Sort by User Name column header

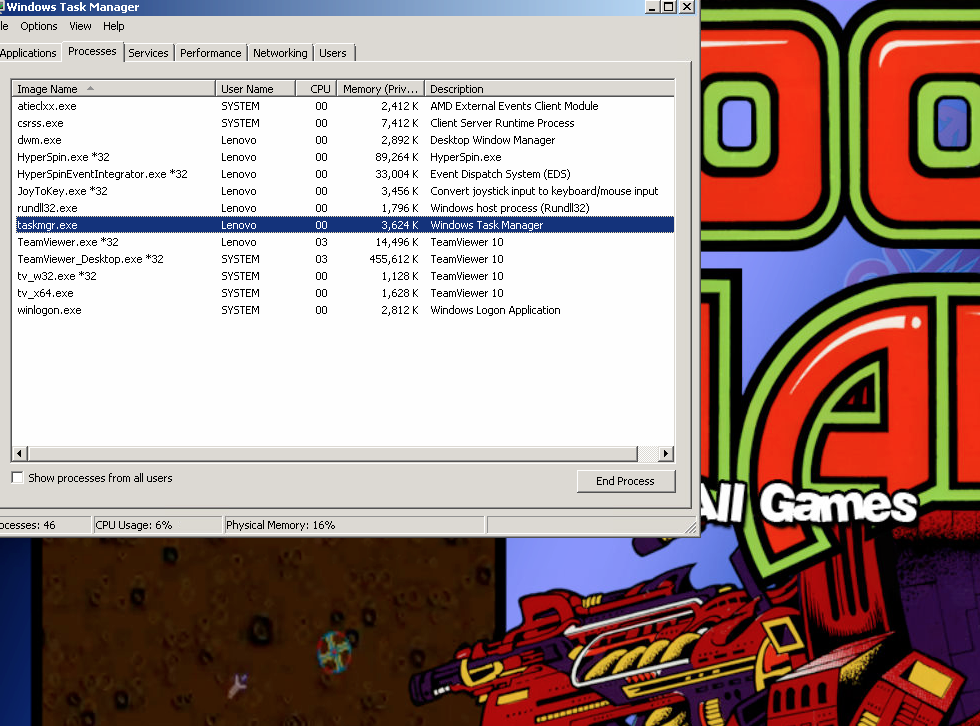point(255,89)
